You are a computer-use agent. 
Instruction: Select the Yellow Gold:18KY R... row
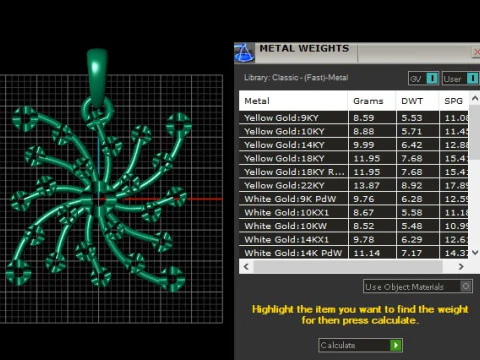pyautogui.click(x=354, y=172)
